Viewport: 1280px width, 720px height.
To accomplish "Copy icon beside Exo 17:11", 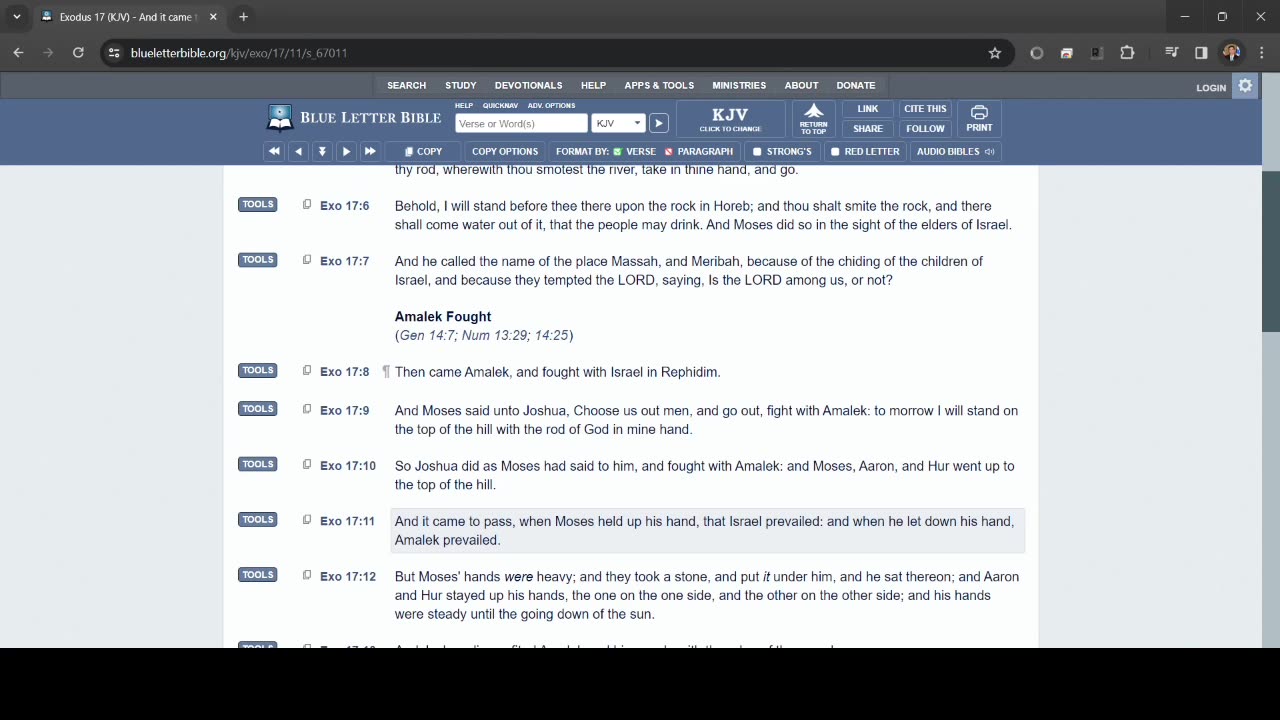I will click(x=307, y=520).
